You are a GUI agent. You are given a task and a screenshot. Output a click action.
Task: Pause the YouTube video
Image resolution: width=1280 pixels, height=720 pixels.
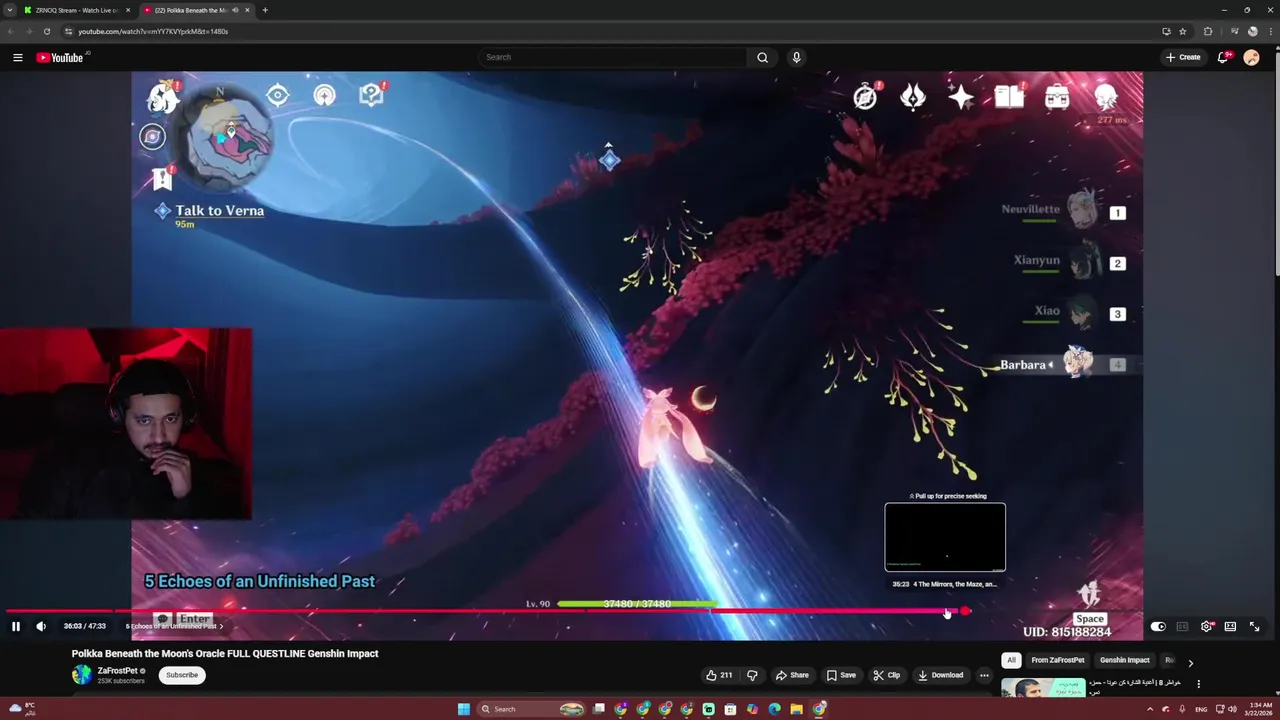click(x=16, y=626)
